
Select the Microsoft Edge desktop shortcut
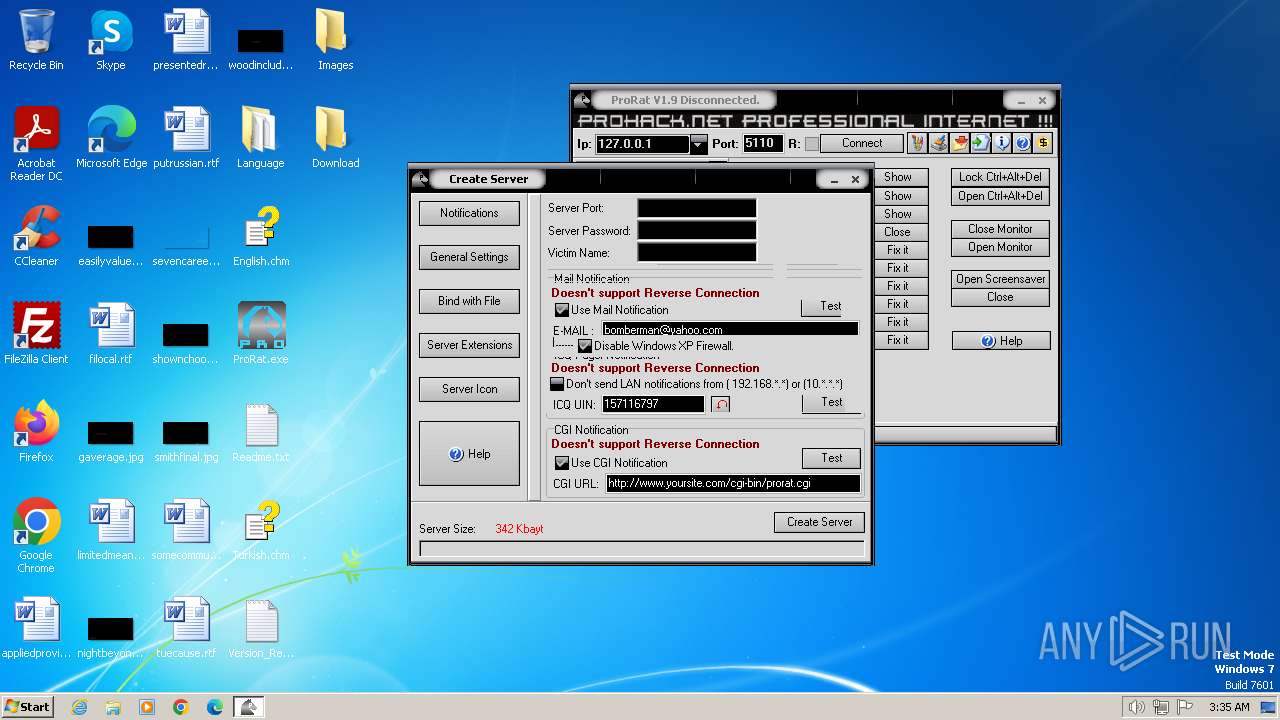click(x=111, y=138)
